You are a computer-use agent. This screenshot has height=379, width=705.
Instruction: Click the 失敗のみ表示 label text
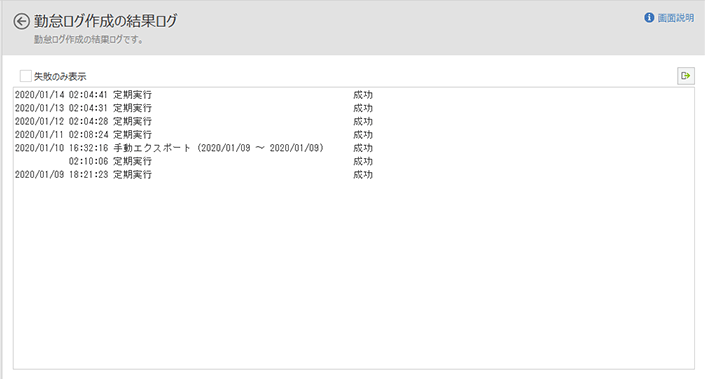point(60,76)
